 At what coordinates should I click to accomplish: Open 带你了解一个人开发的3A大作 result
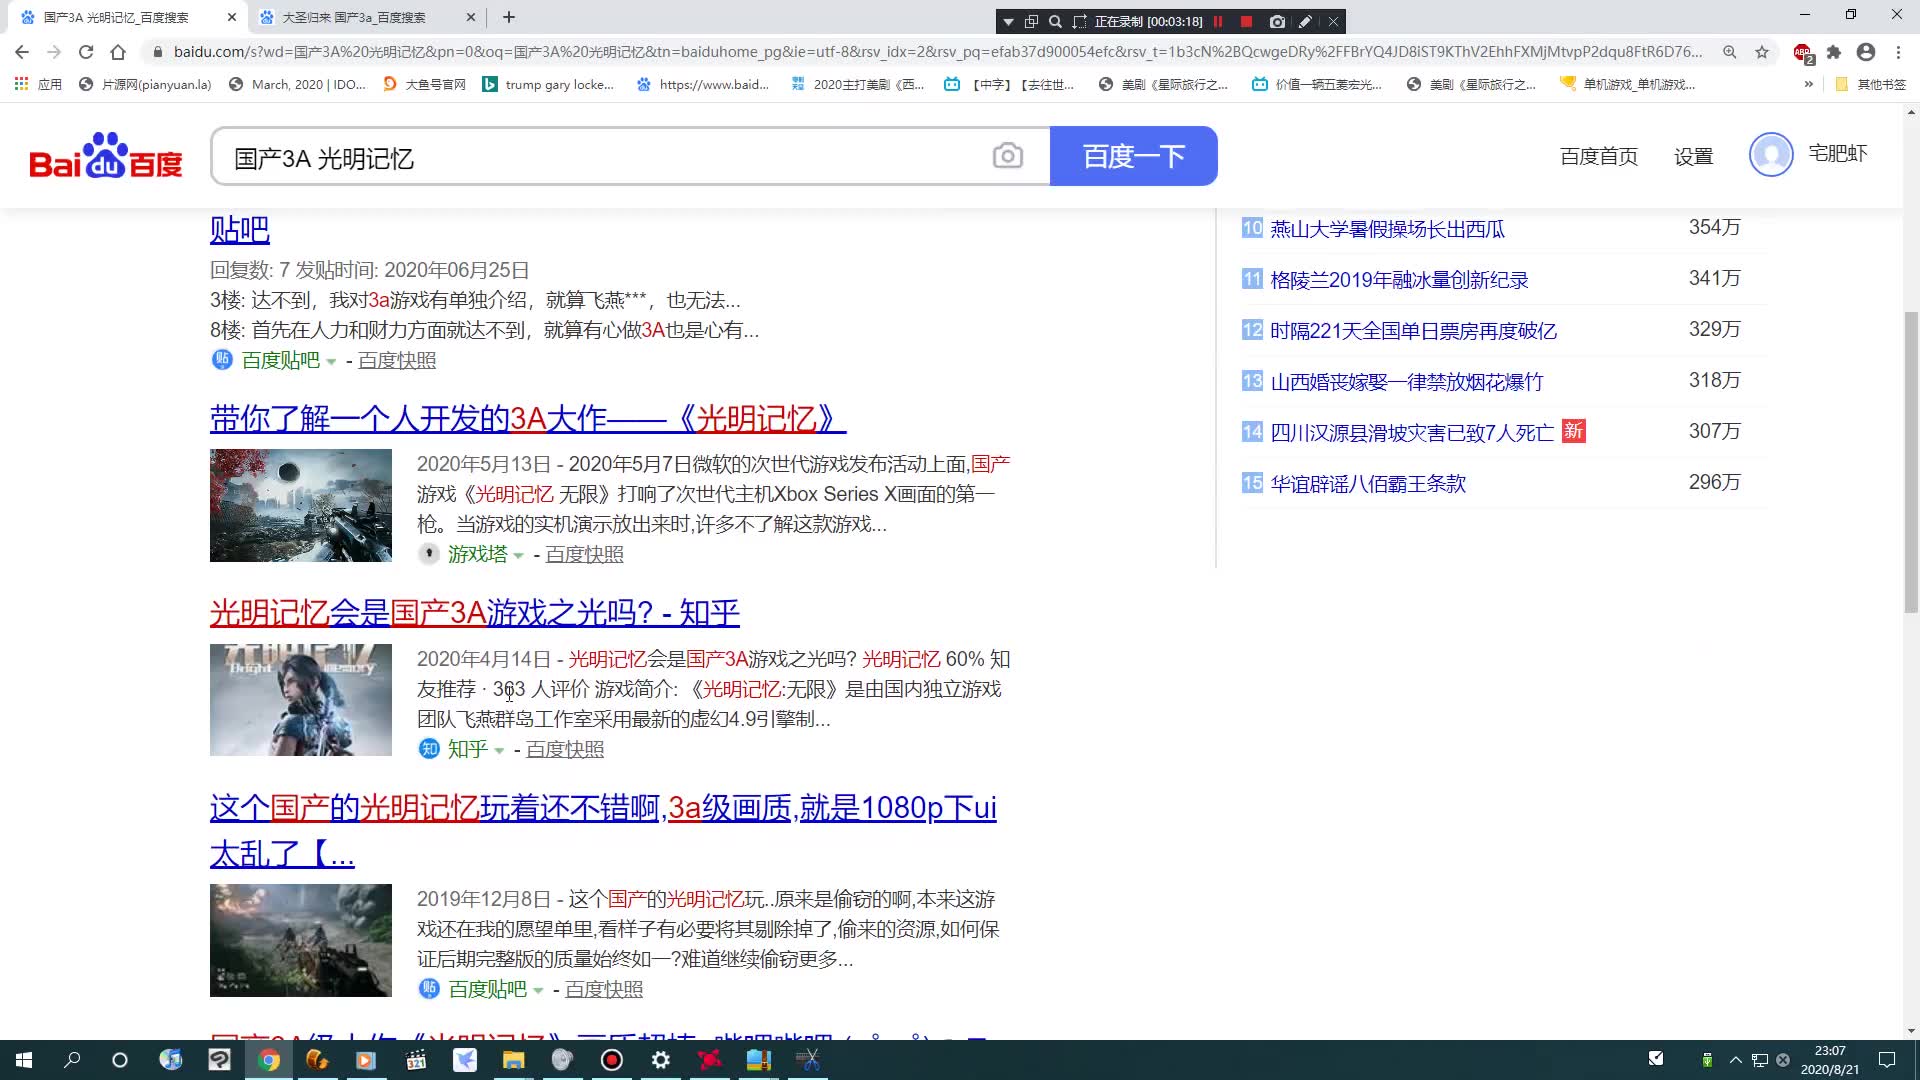tap(527, 418)
